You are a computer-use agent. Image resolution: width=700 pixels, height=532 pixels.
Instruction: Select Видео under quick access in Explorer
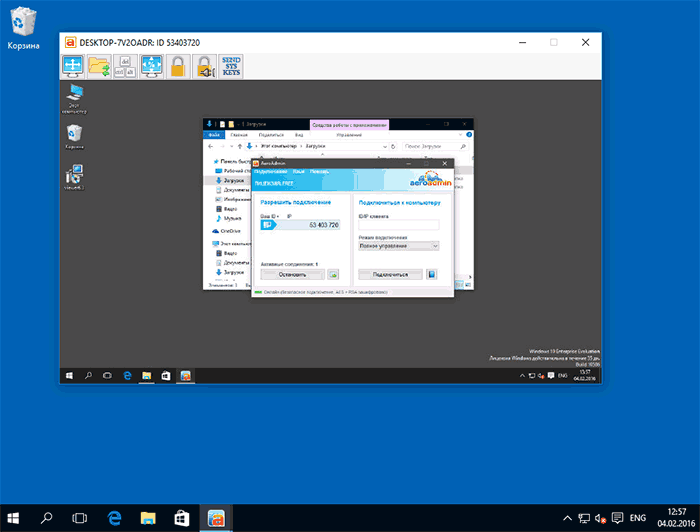tap(227, 209)
